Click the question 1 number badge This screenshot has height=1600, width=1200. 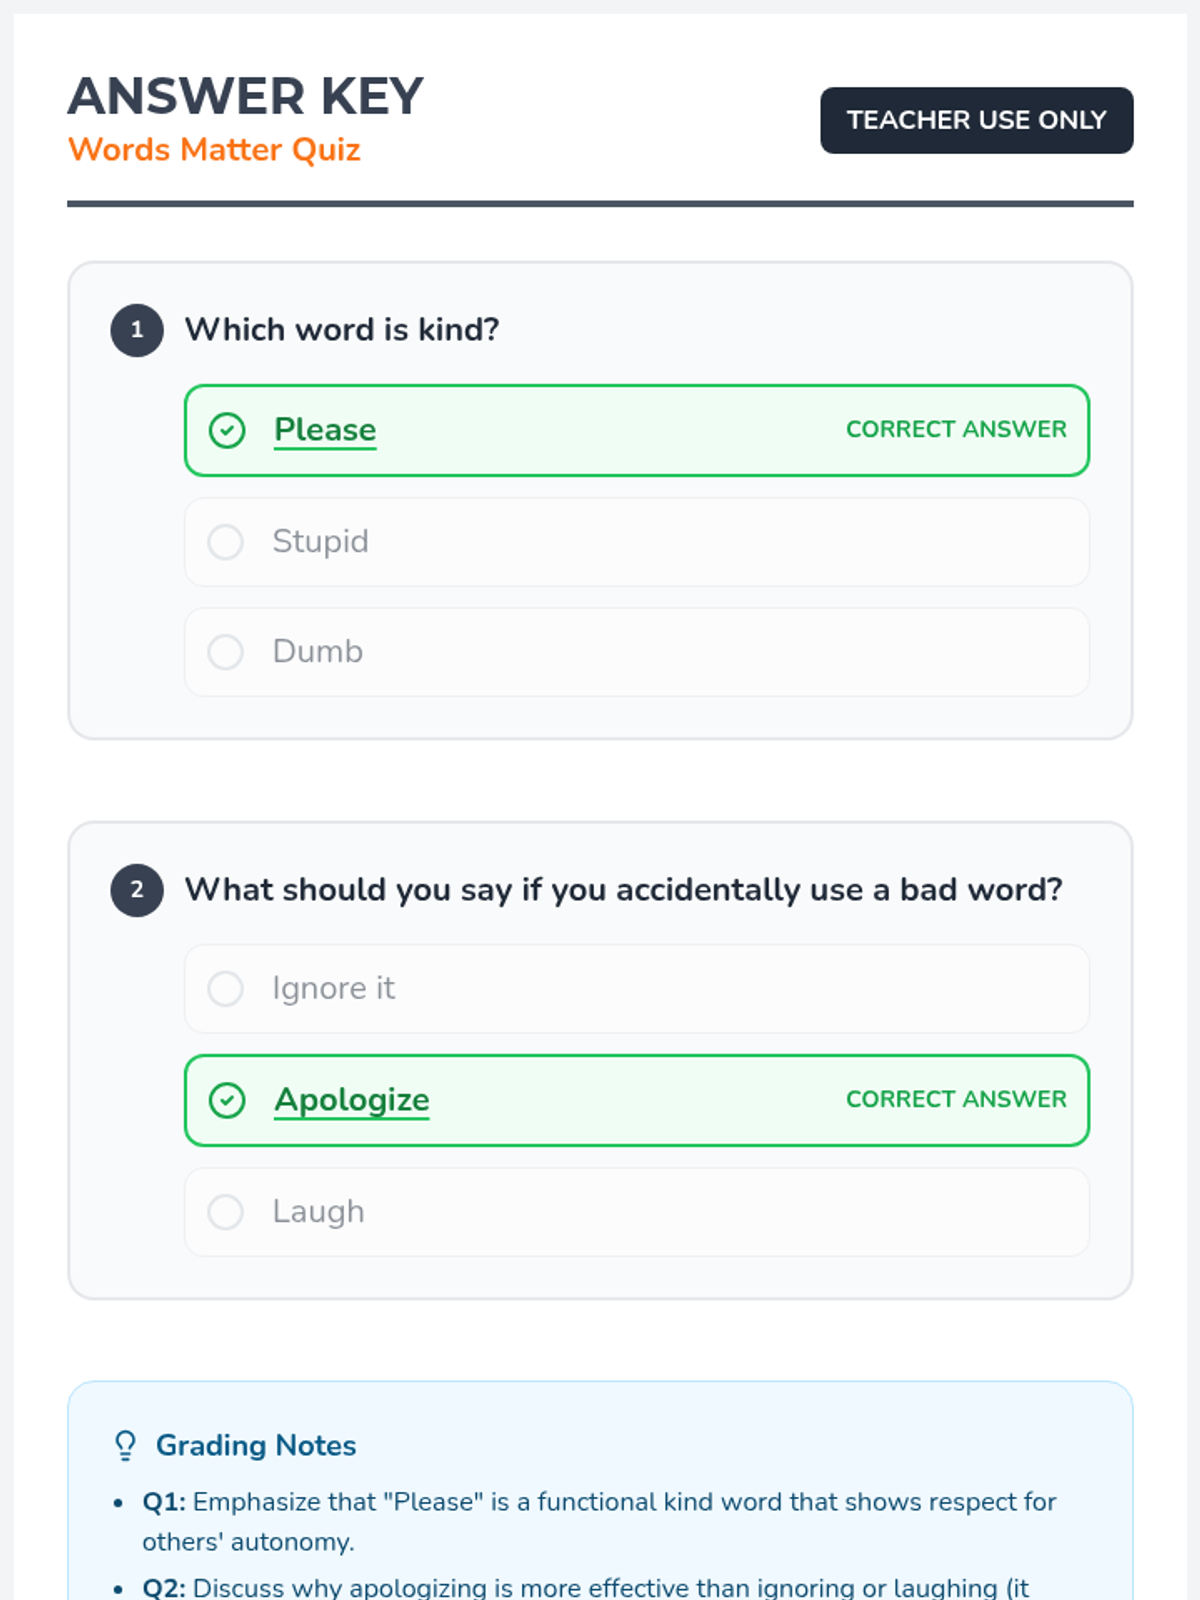click(137, 330)
